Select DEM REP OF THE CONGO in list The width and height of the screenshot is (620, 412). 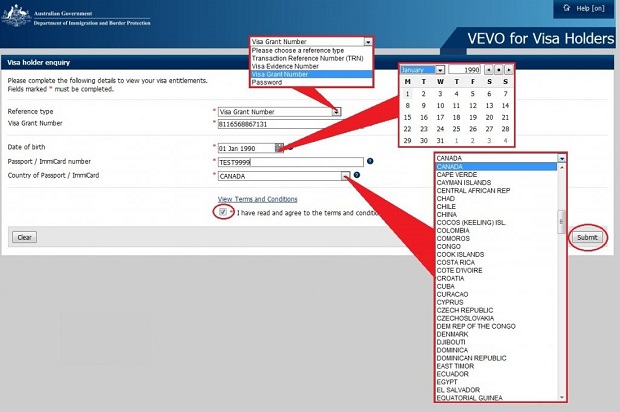click(x=497, y=326)
